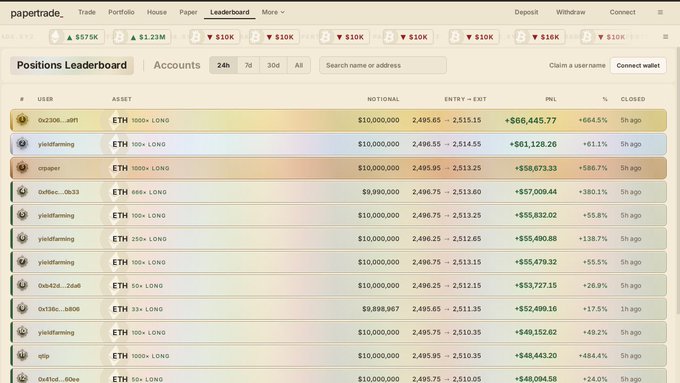Screen dimensions: 680x383
Task: Click the rank badge beside 0xf6ec...0b33
Action: point(22,191)
